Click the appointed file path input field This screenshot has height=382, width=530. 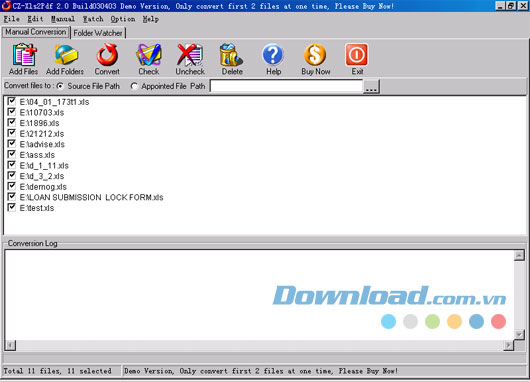tap(286, 86)
